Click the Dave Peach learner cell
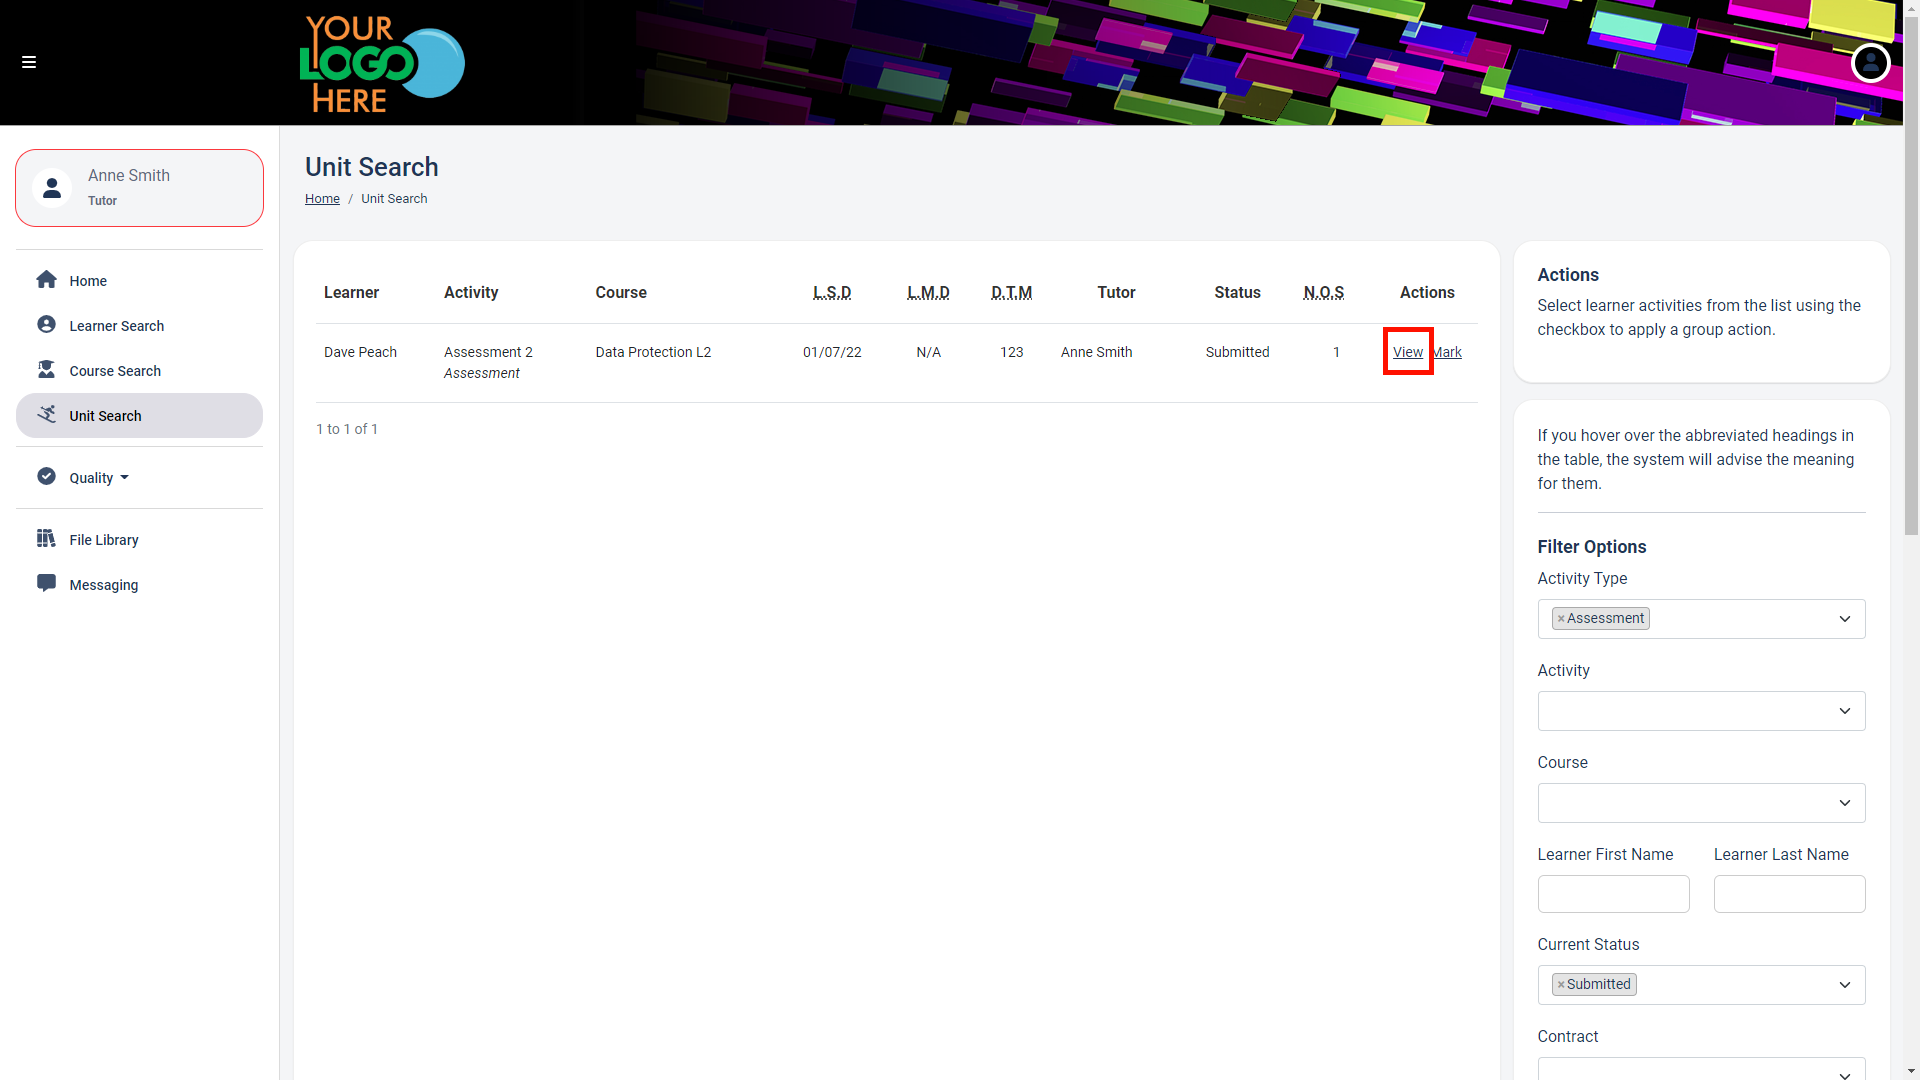Screen dimensions: 1920x1080 point(360,352)
